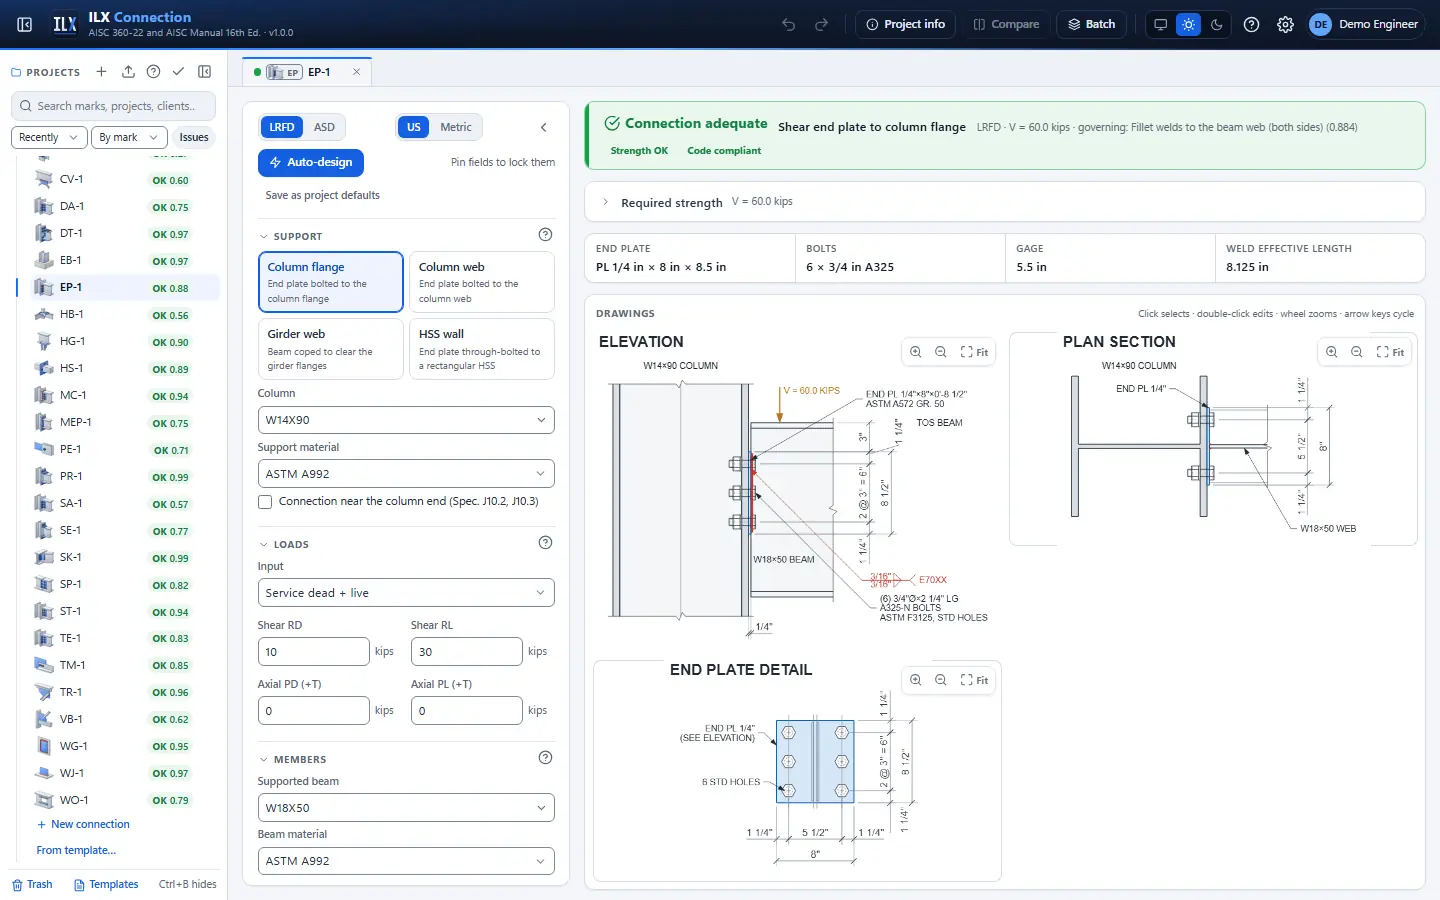Switch units to Metric
This screenshot has width=1440, height=900.
tap(456, 127)
